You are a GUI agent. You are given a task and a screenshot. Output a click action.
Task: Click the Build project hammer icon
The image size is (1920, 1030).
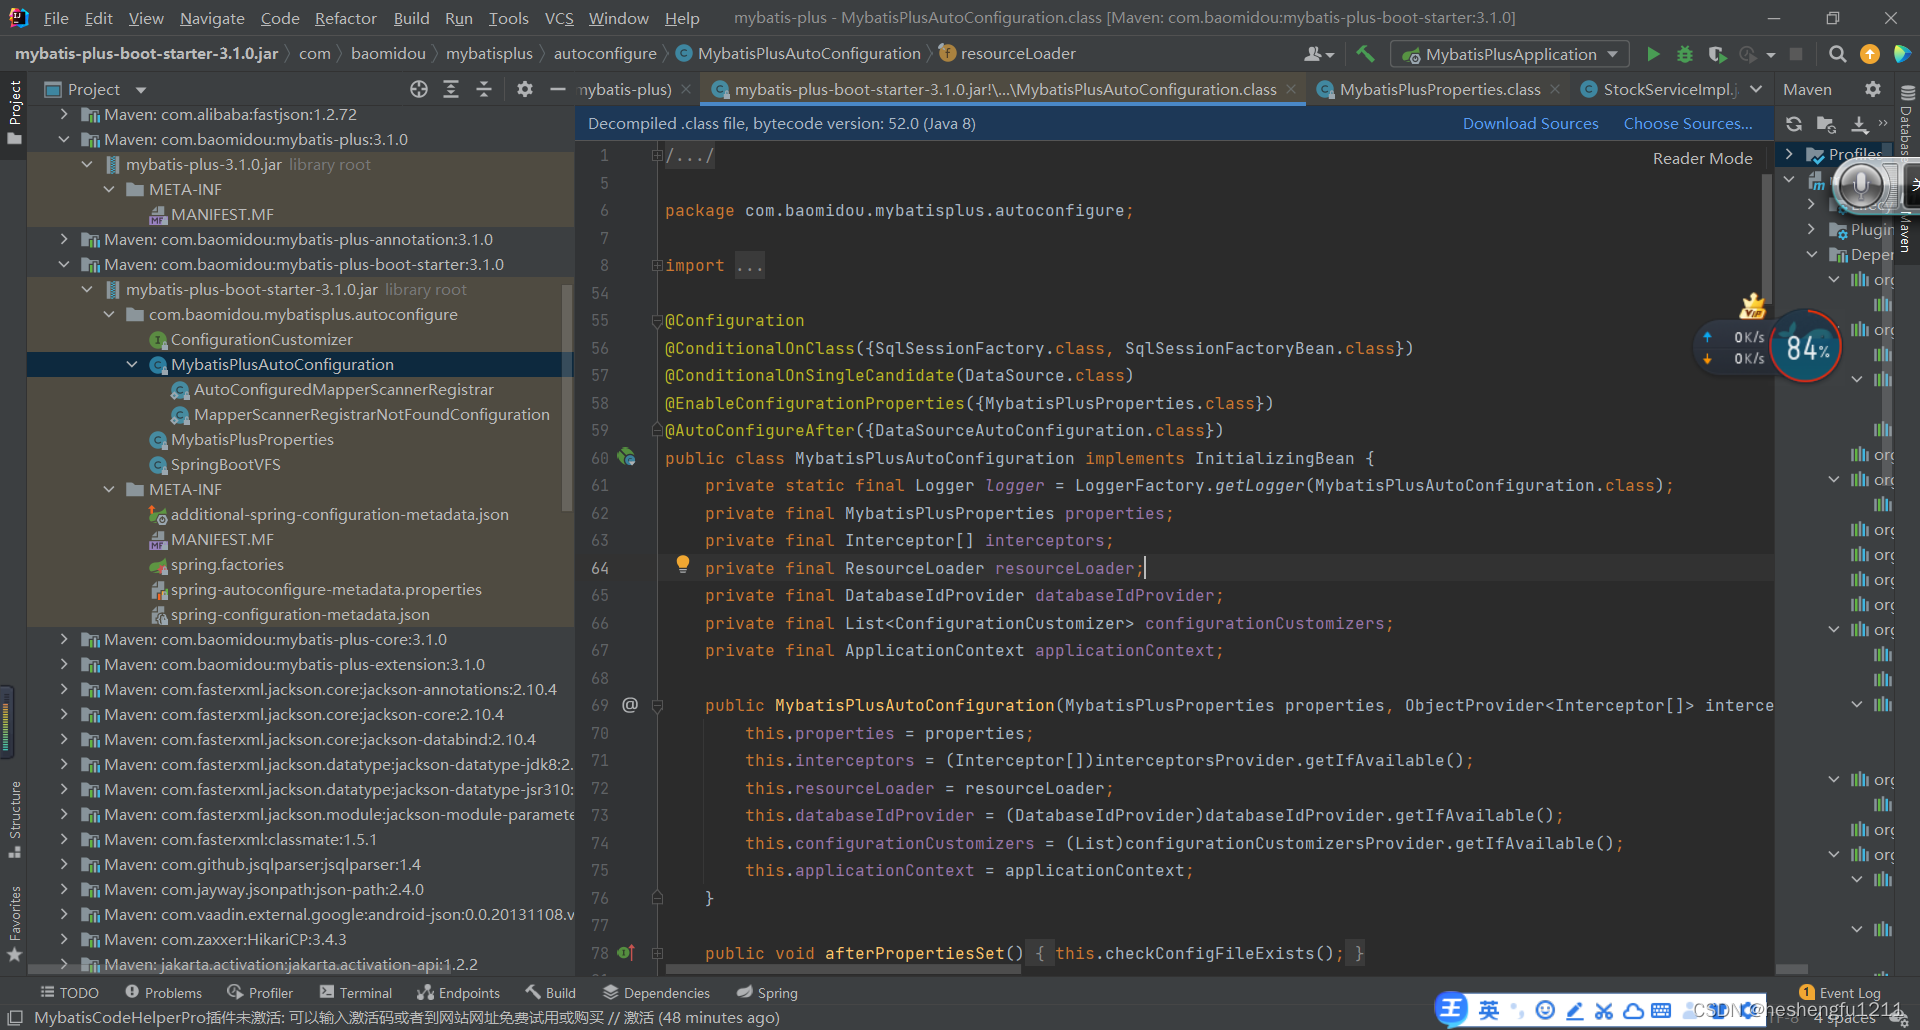click(1365, 54)
